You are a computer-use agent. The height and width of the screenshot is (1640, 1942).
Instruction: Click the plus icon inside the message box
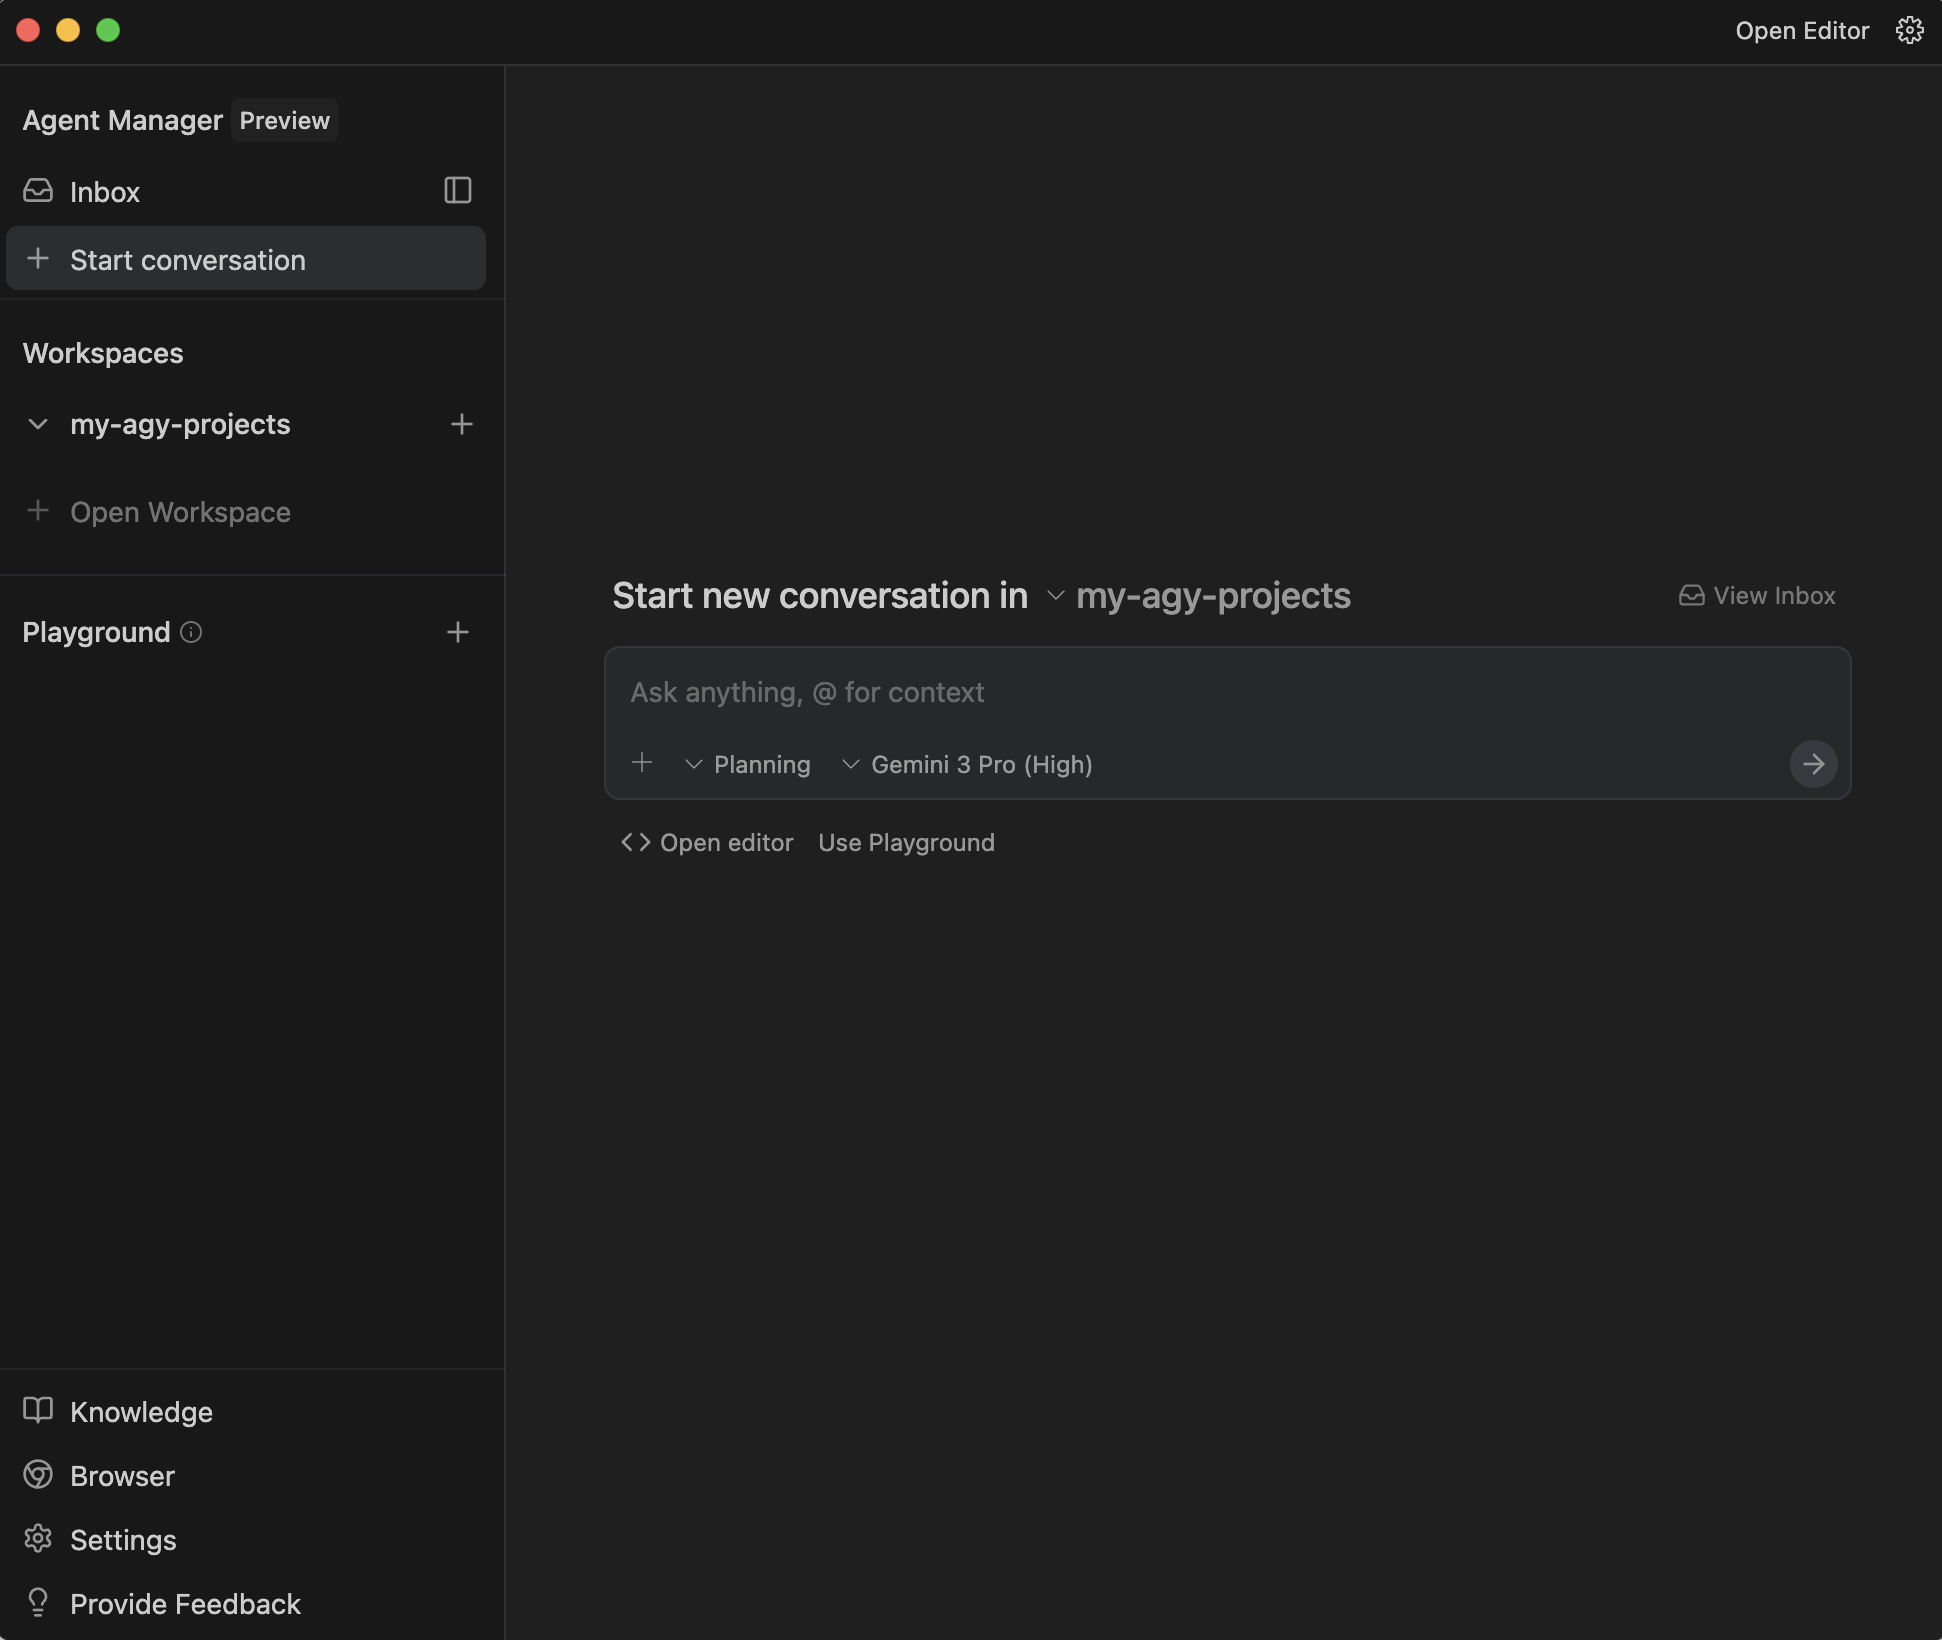(643, 762)
